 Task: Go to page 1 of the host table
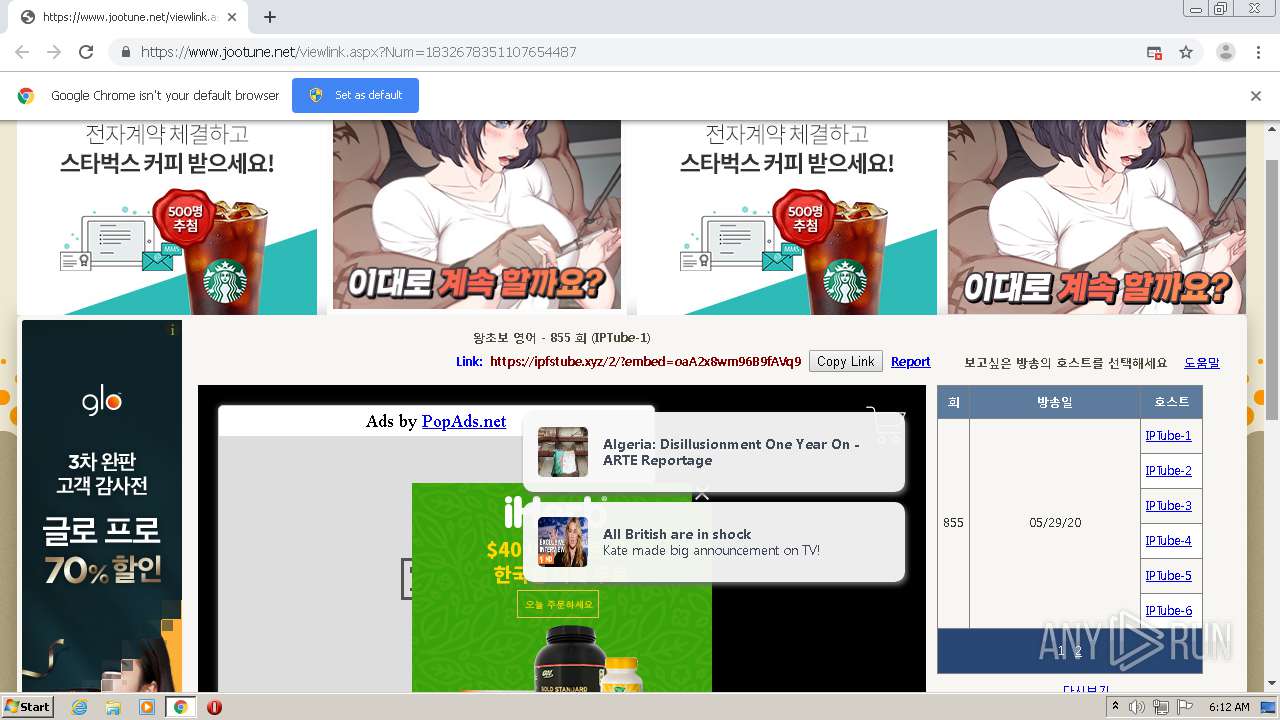1061,651
